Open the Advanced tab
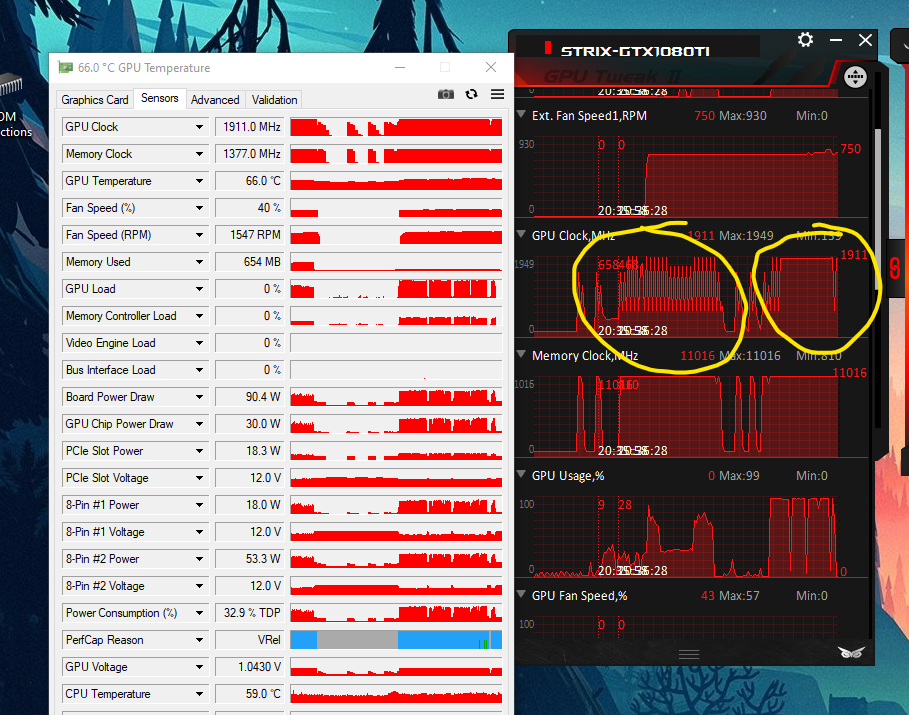This screenshot has height=715, width=909. 215,100
